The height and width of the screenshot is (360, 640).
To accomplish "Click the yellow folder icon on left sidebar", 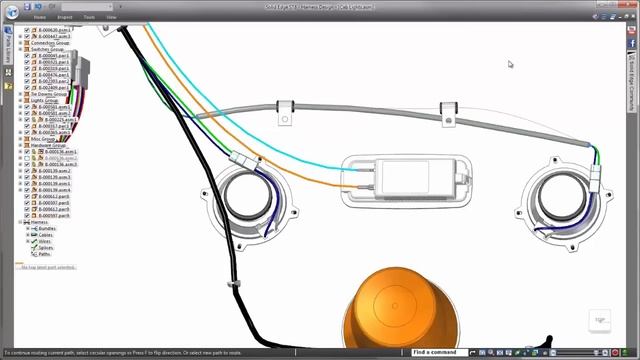I will pos(8,86).
